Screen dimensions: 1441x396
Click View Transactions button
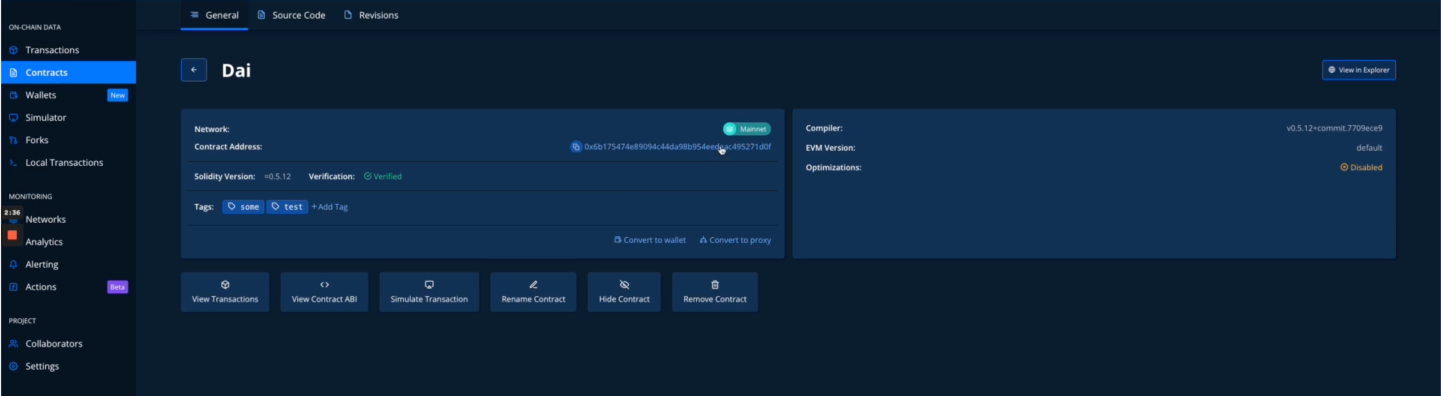point(225,292)
